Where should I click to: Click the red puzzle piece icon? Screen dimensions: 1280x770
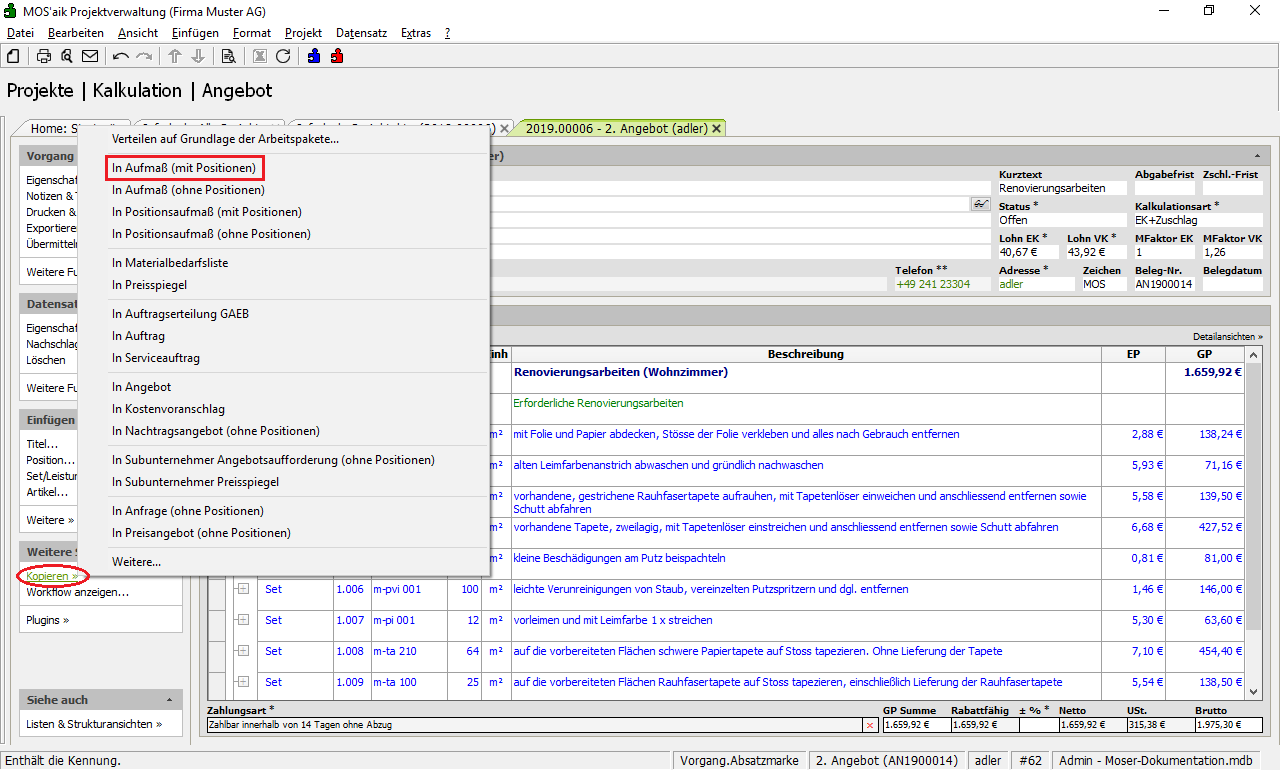pos(337,56)
